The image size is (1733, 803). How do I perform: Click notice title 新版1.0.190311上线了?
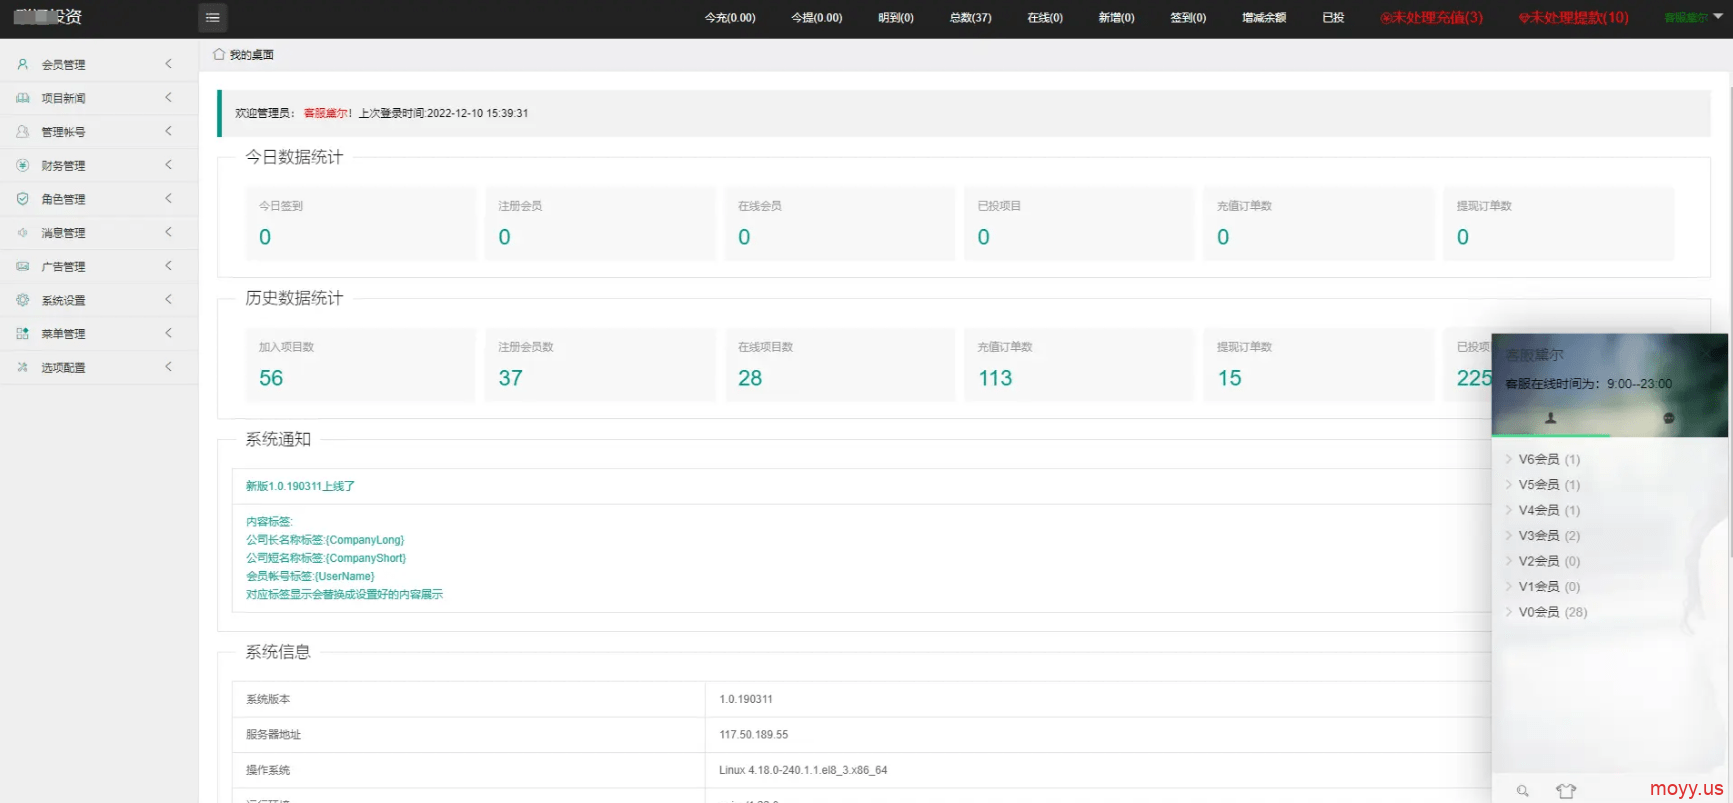point(300,486)
